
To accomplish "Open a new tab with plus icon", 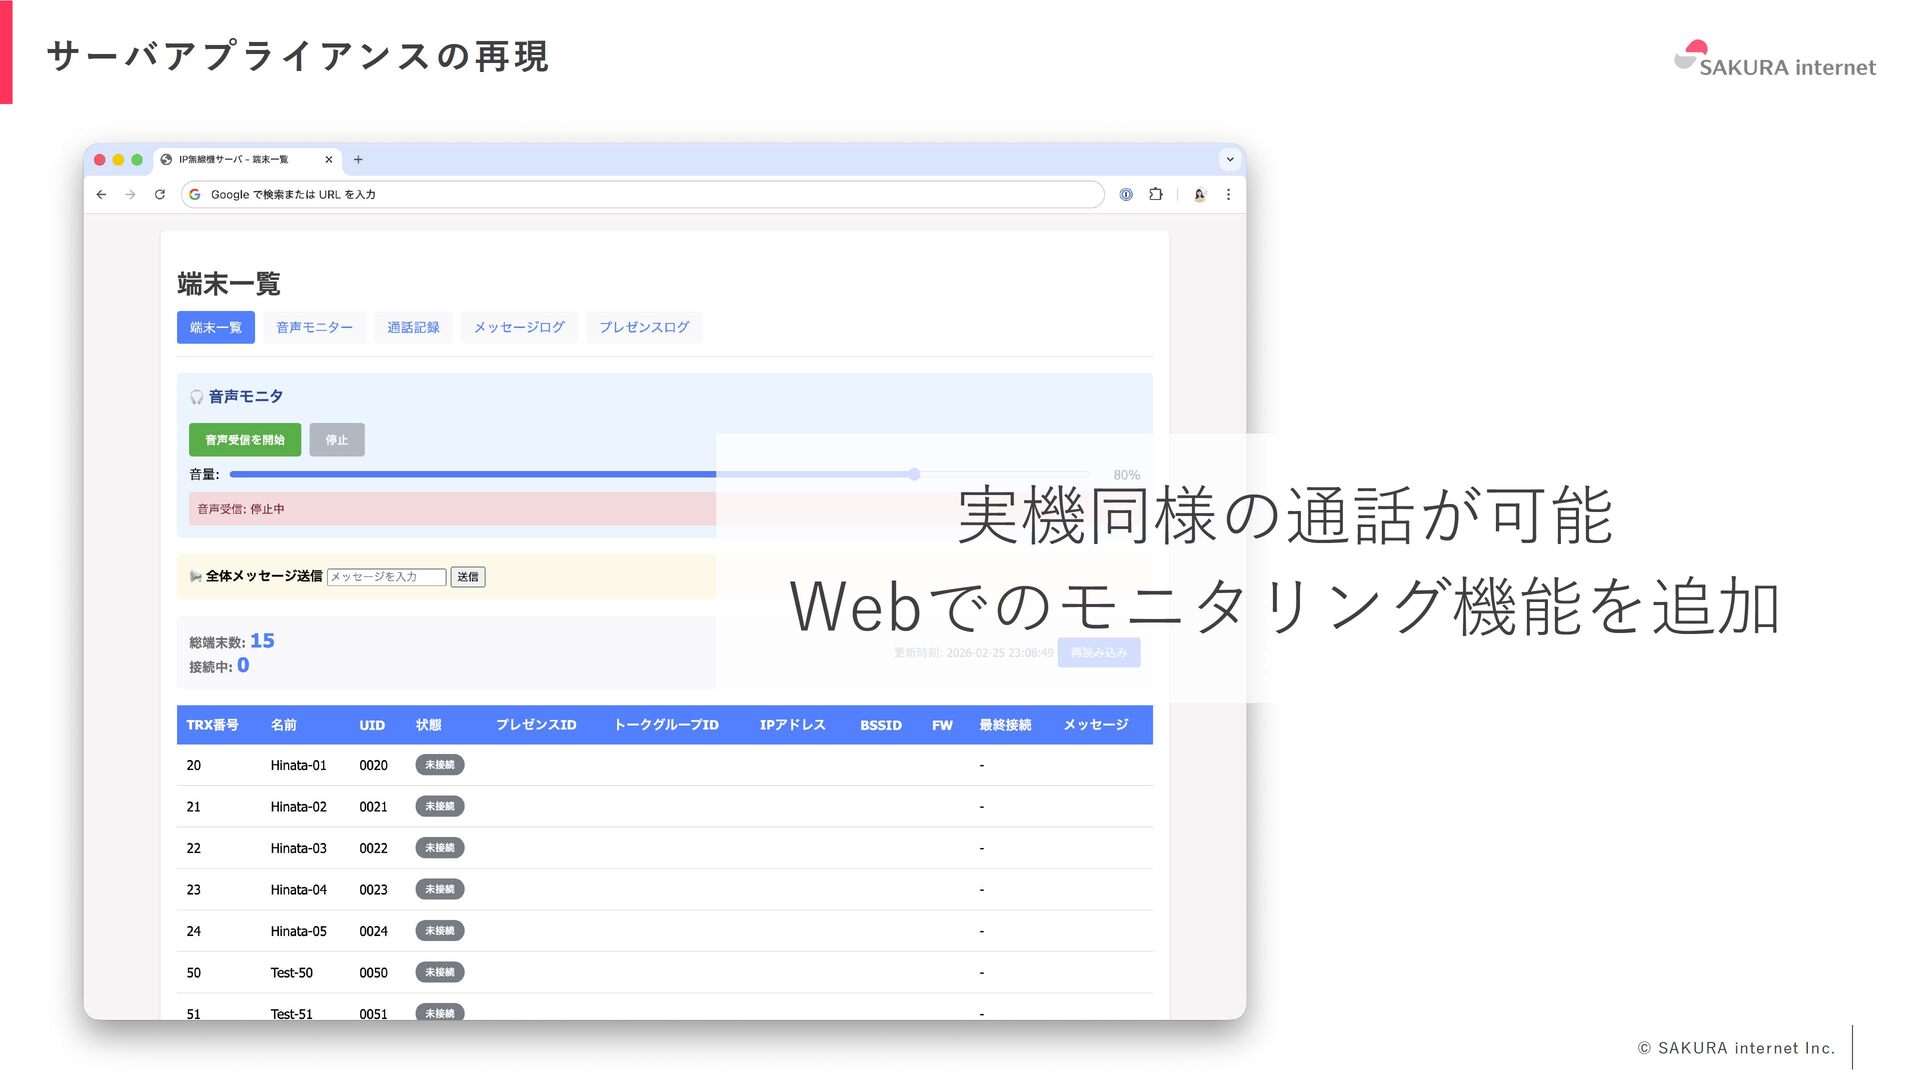I will 358,160.
